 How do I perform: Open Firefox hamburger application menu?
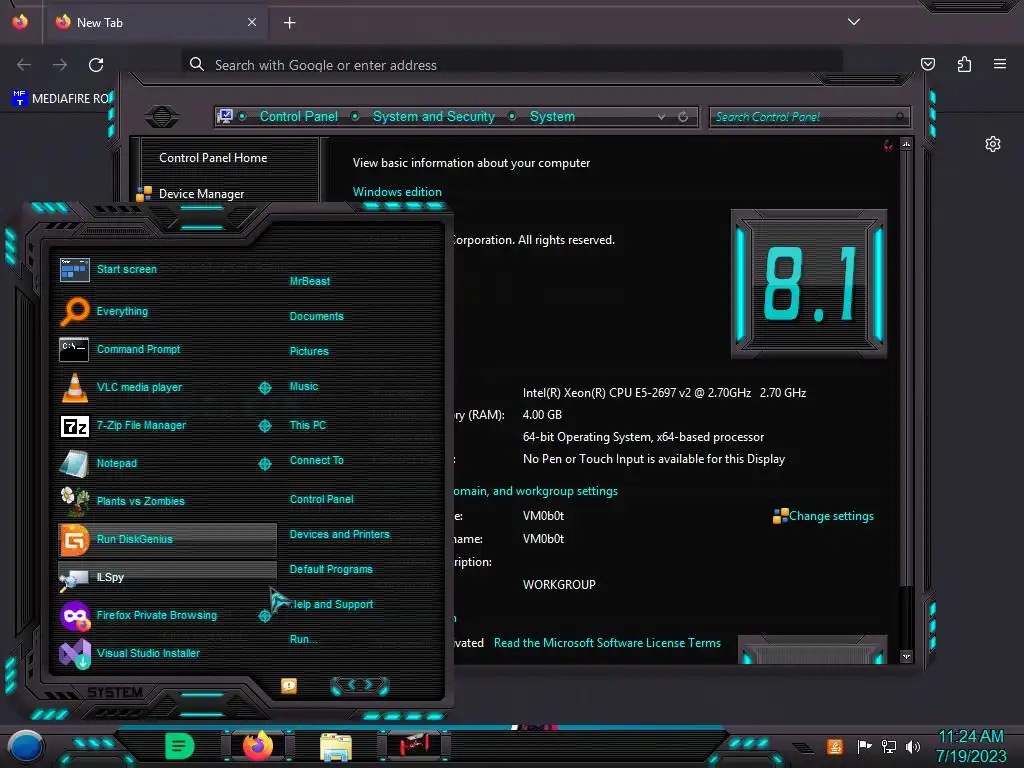tap(1000, 64)
